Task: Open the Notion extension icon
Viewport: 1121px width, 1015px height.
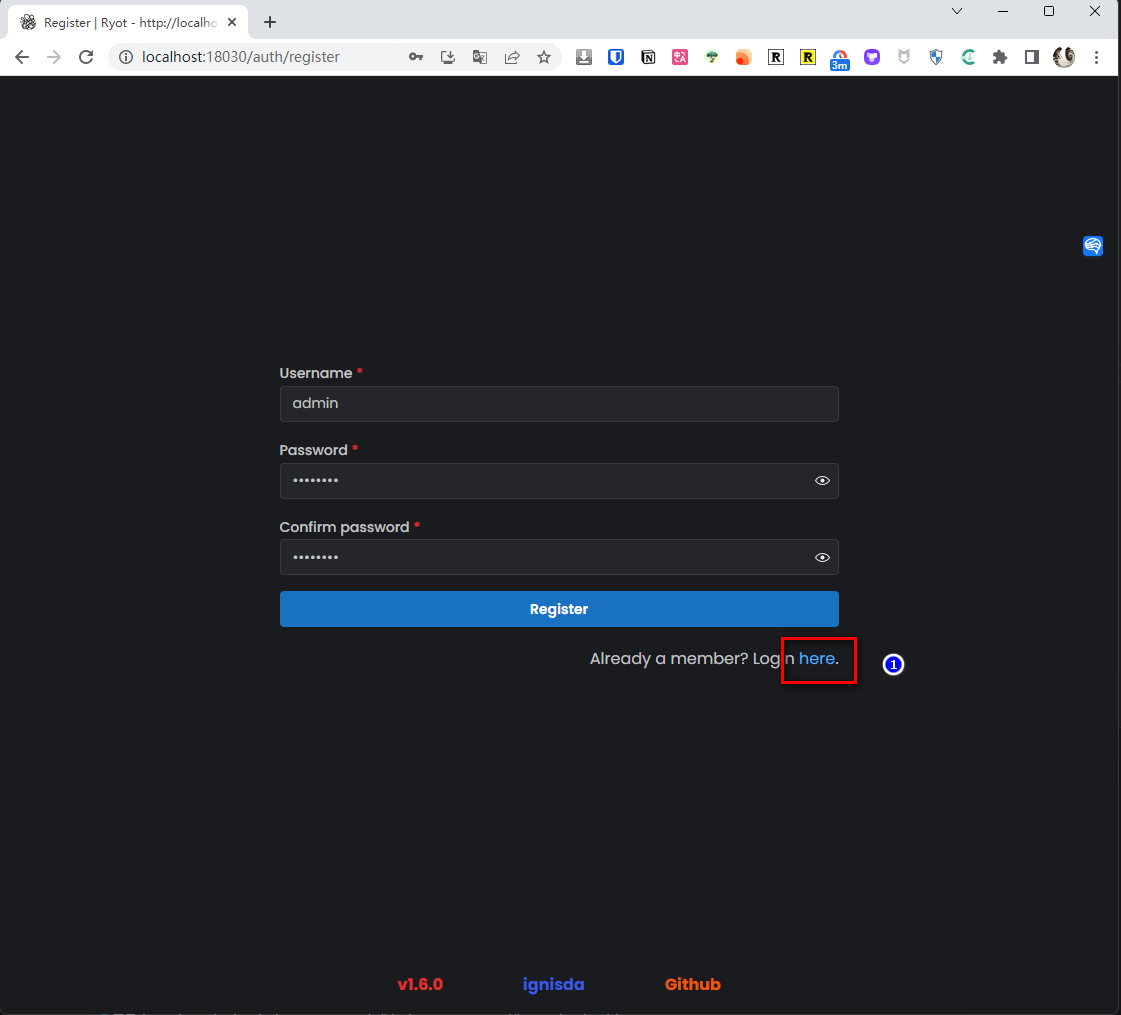Action: click(648, 58)
